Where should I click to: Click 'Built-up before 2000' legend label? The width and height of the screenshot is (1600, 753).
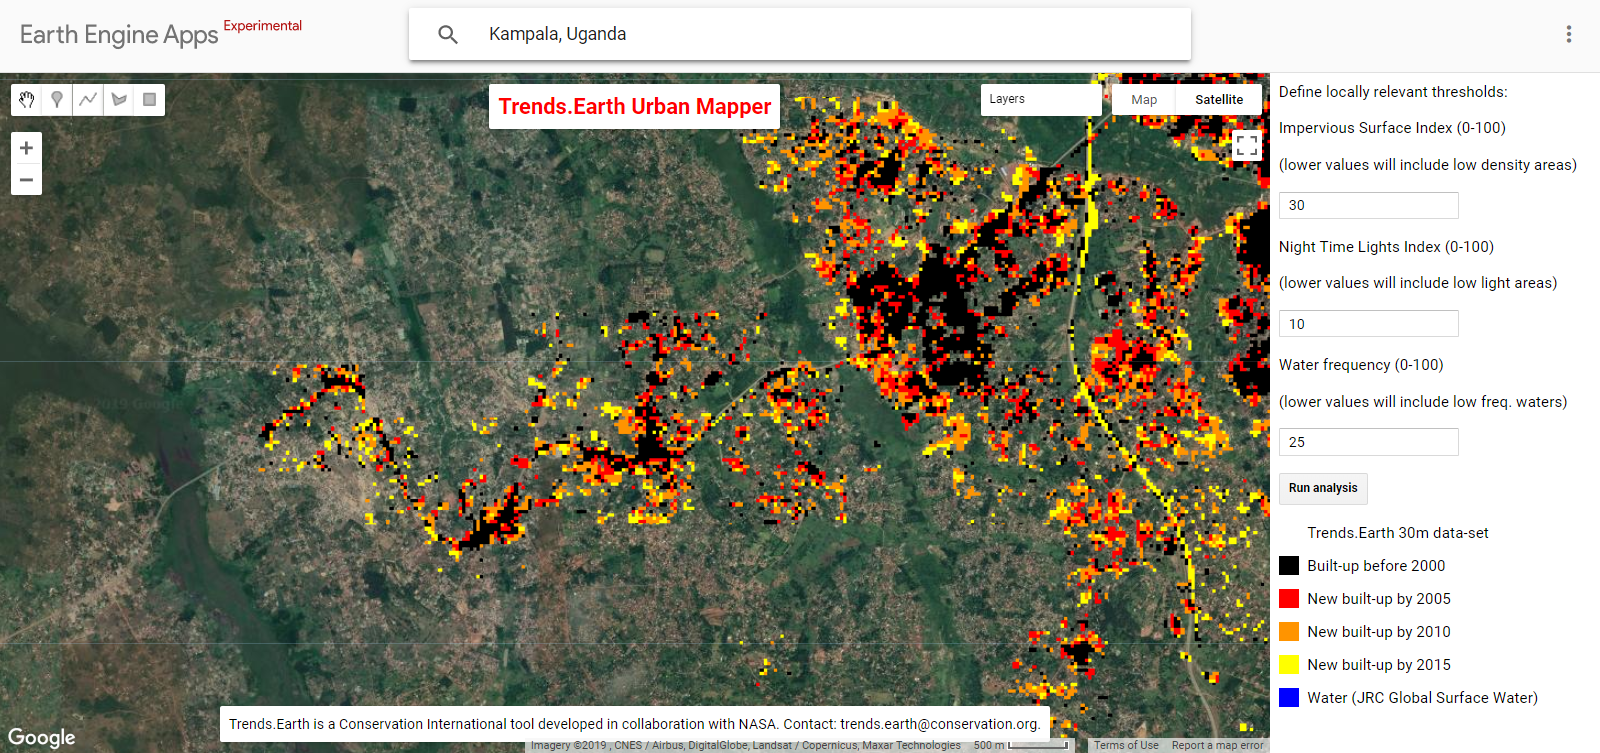pyautogui.click(x=1376, y=566)
